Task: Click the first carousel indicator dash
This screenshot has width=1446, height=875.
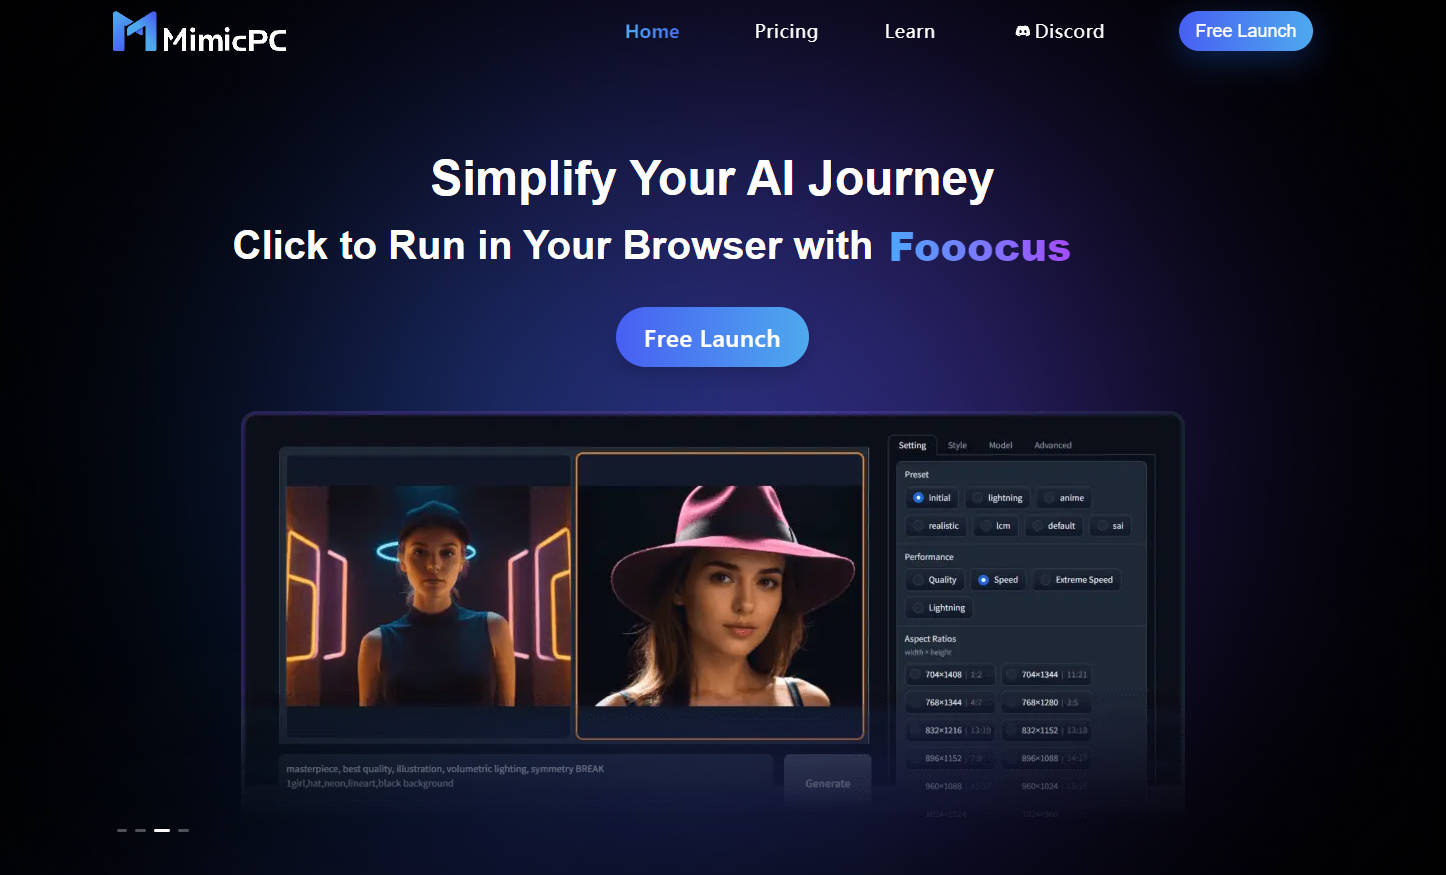Action: pyautogui.click(x=122, y=830)
